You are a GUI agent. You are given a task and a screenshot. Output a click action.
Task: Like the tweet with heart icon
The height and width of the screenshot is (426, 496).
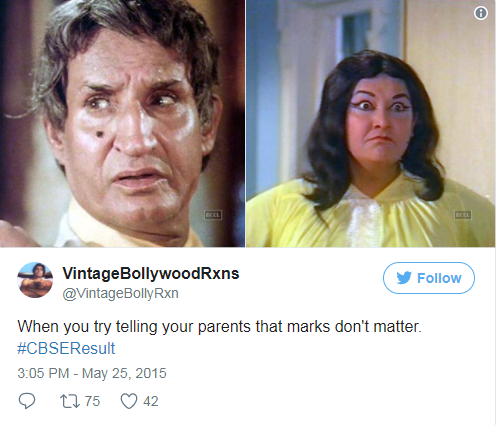point(129,401)
